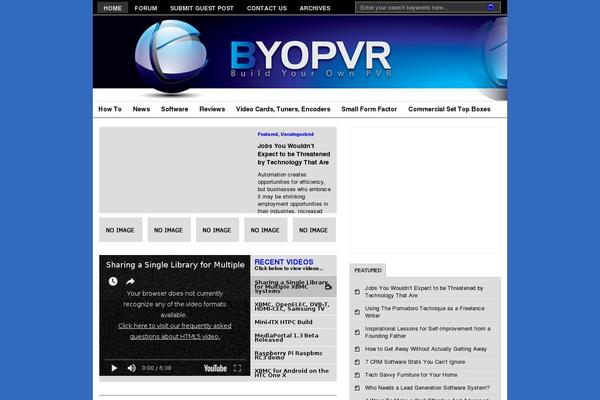Viewport: 600px width, 400px height.
Task: Open Jobs You Wouldn't Expect sidebar link
Action: (424, 292)
